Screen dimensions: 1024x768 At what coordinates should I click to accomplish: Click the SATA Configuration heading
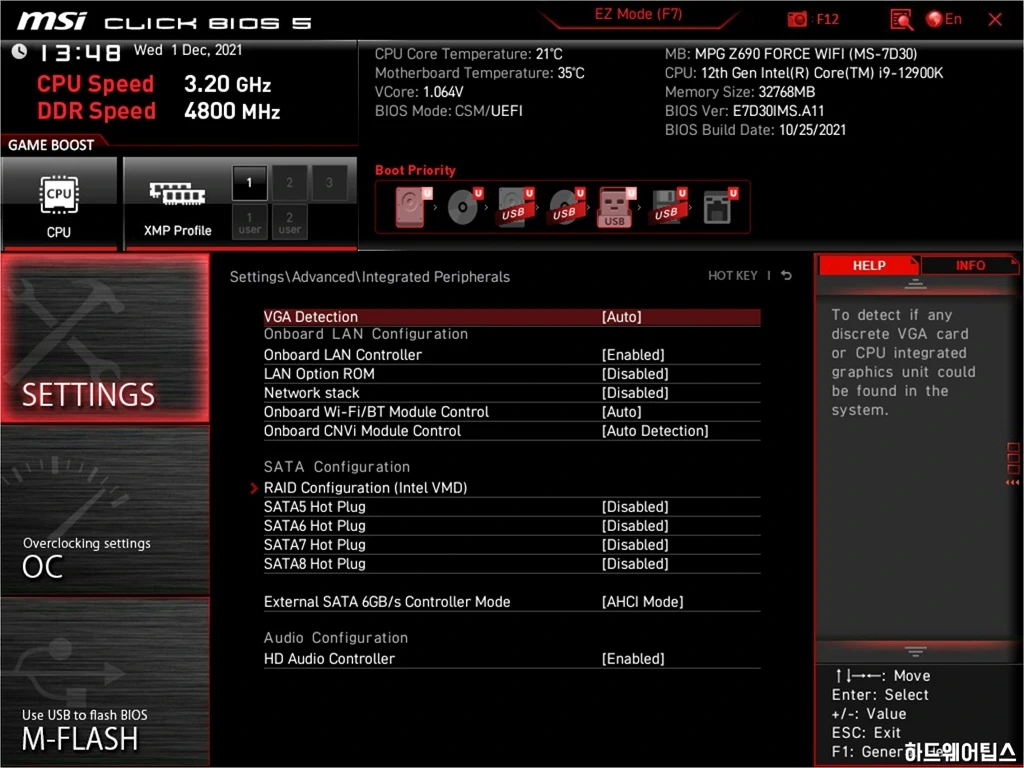[337, 467]
